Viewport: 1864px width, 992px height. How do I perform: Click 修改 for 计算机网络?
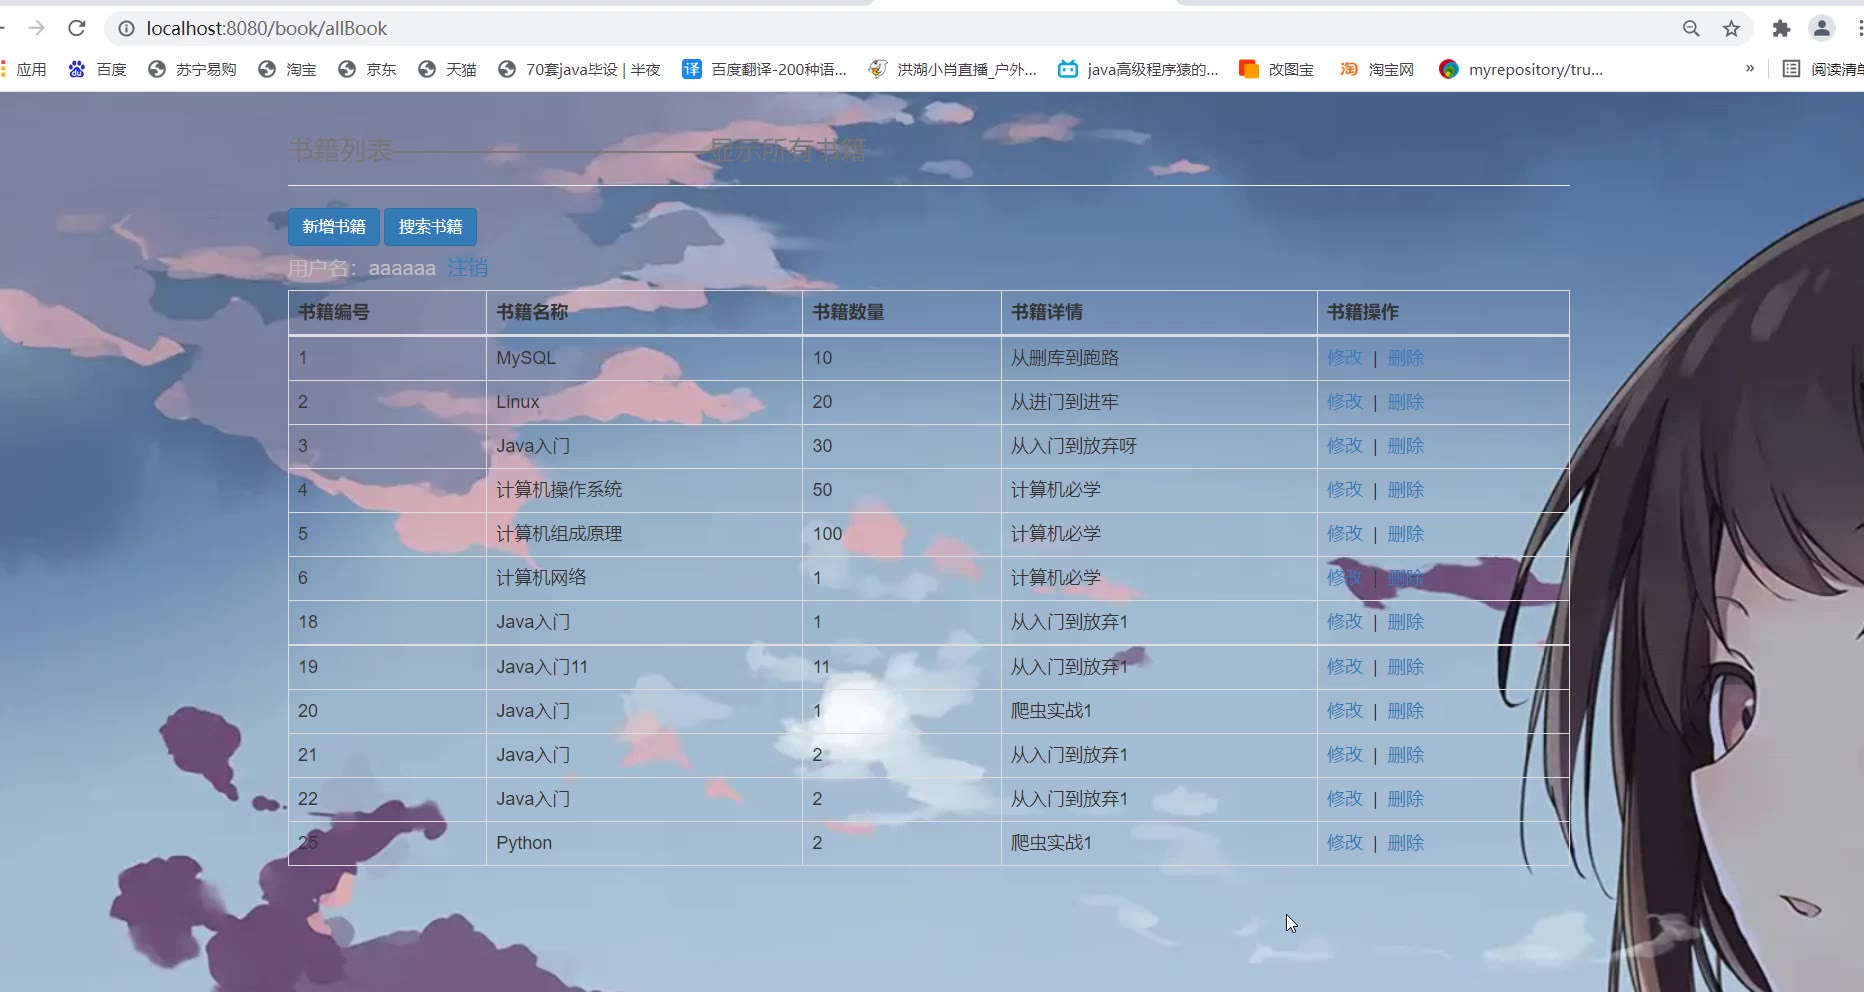[x=1345, y=578]
